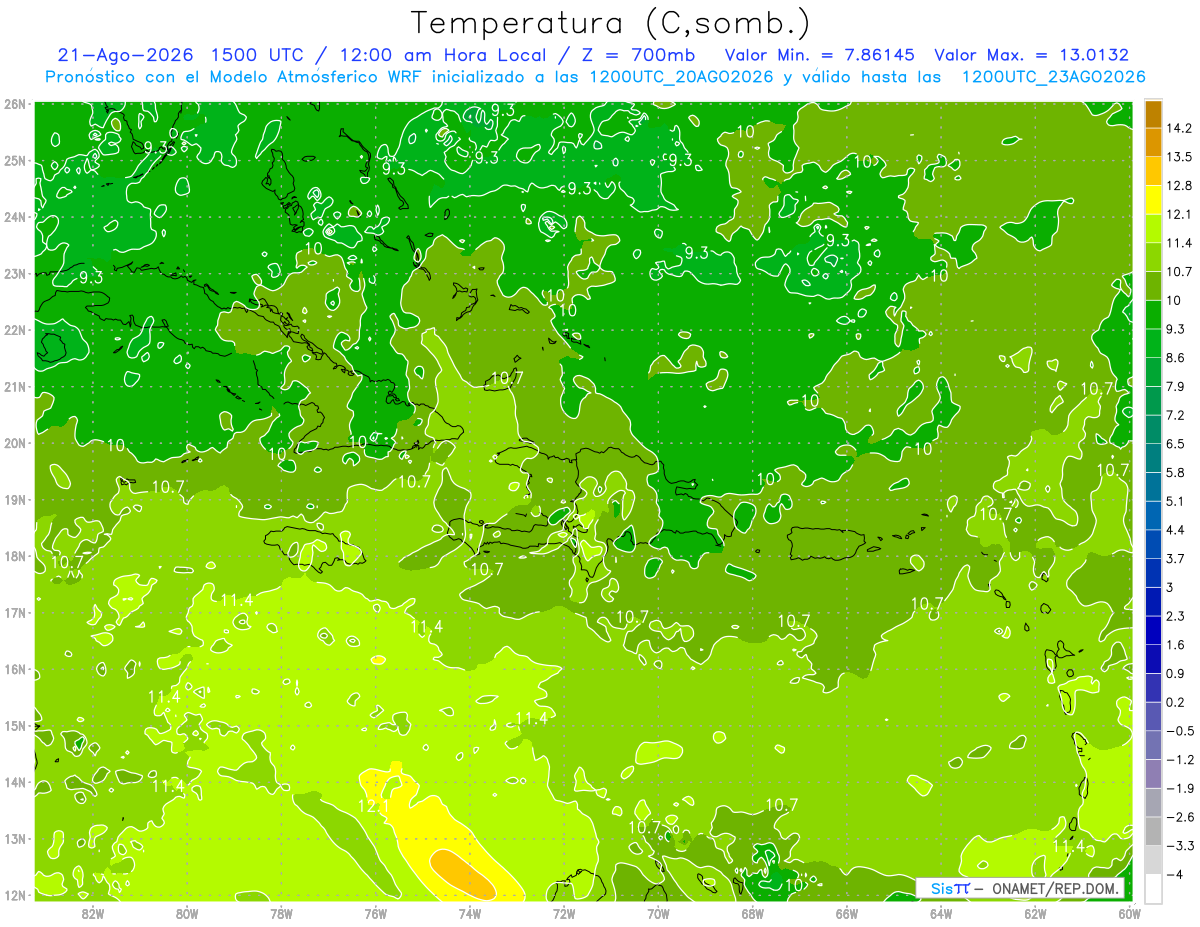Click the "60W" longitude axis label
Image resolution: width=1200 pixels, height=927 pixels.
point(1130,913)
